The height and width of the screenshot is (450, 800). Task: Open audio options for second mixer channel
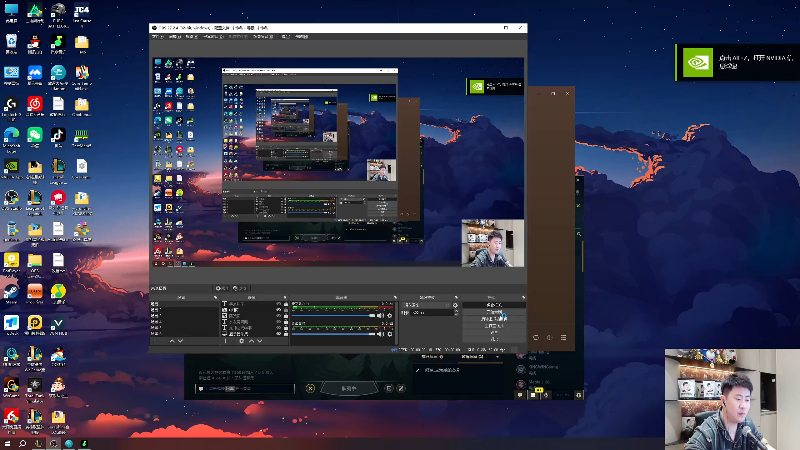(x=390, y=334)
